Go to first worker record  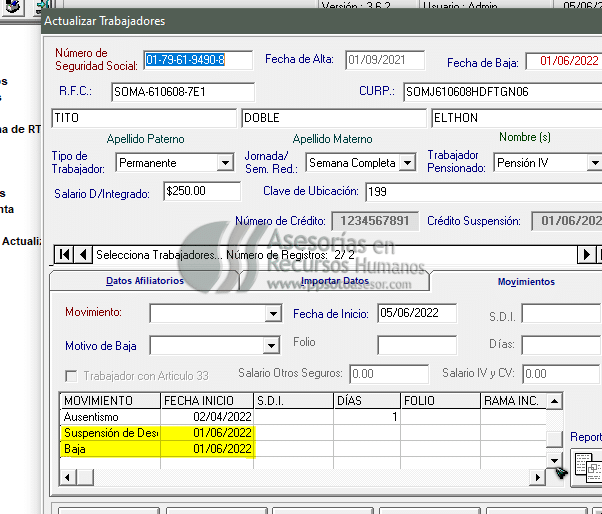point(65,254)
